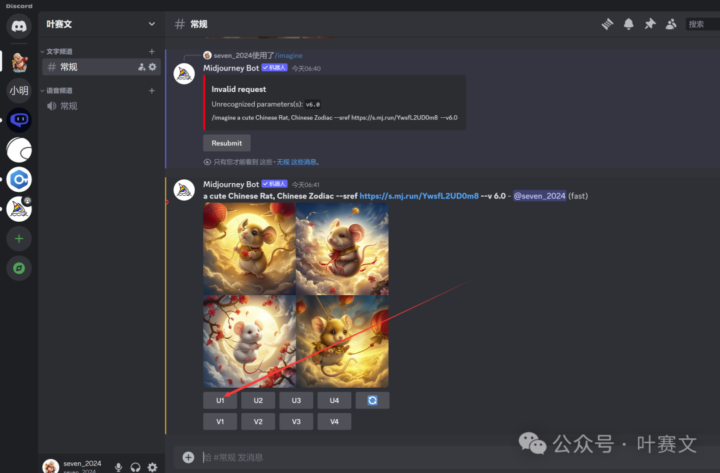
Task: Open the white swirl server icon
Action: (19, 150)
